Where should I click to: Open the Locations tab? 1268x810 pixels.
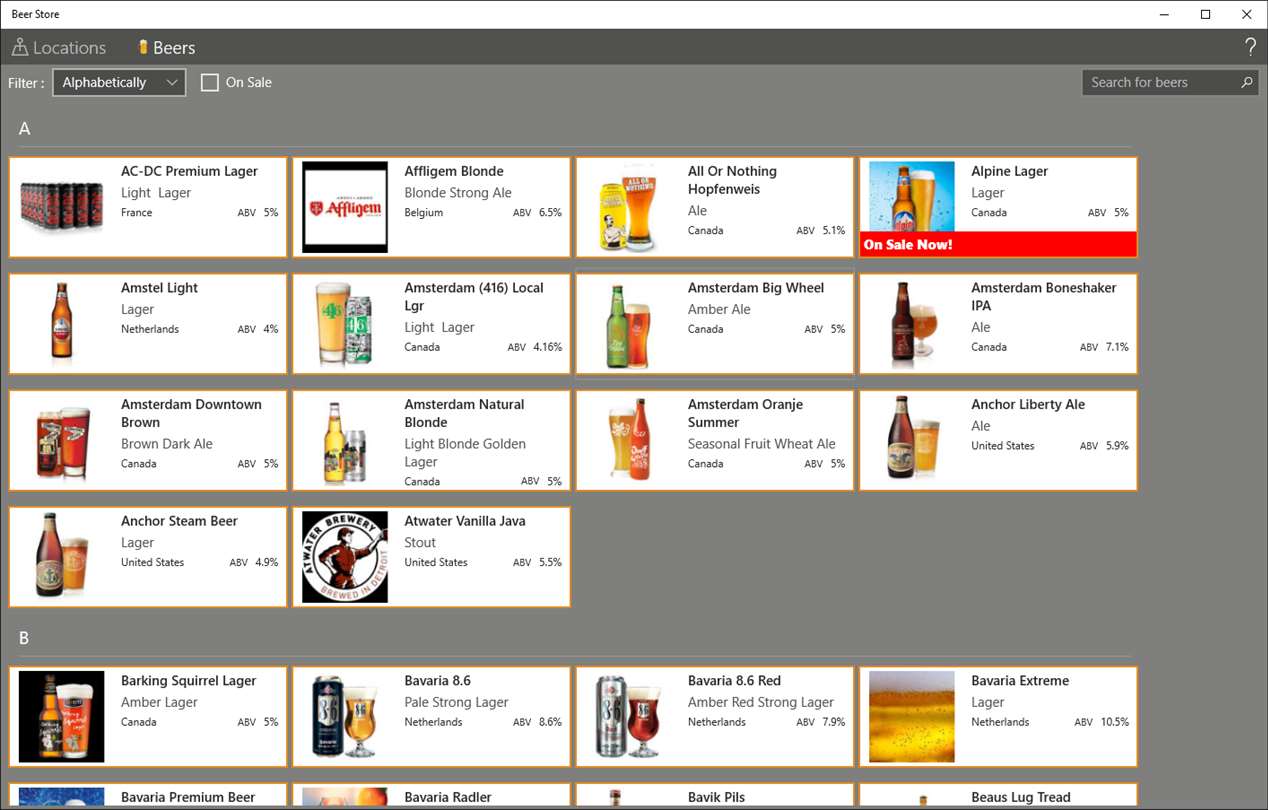pos(58,47)
